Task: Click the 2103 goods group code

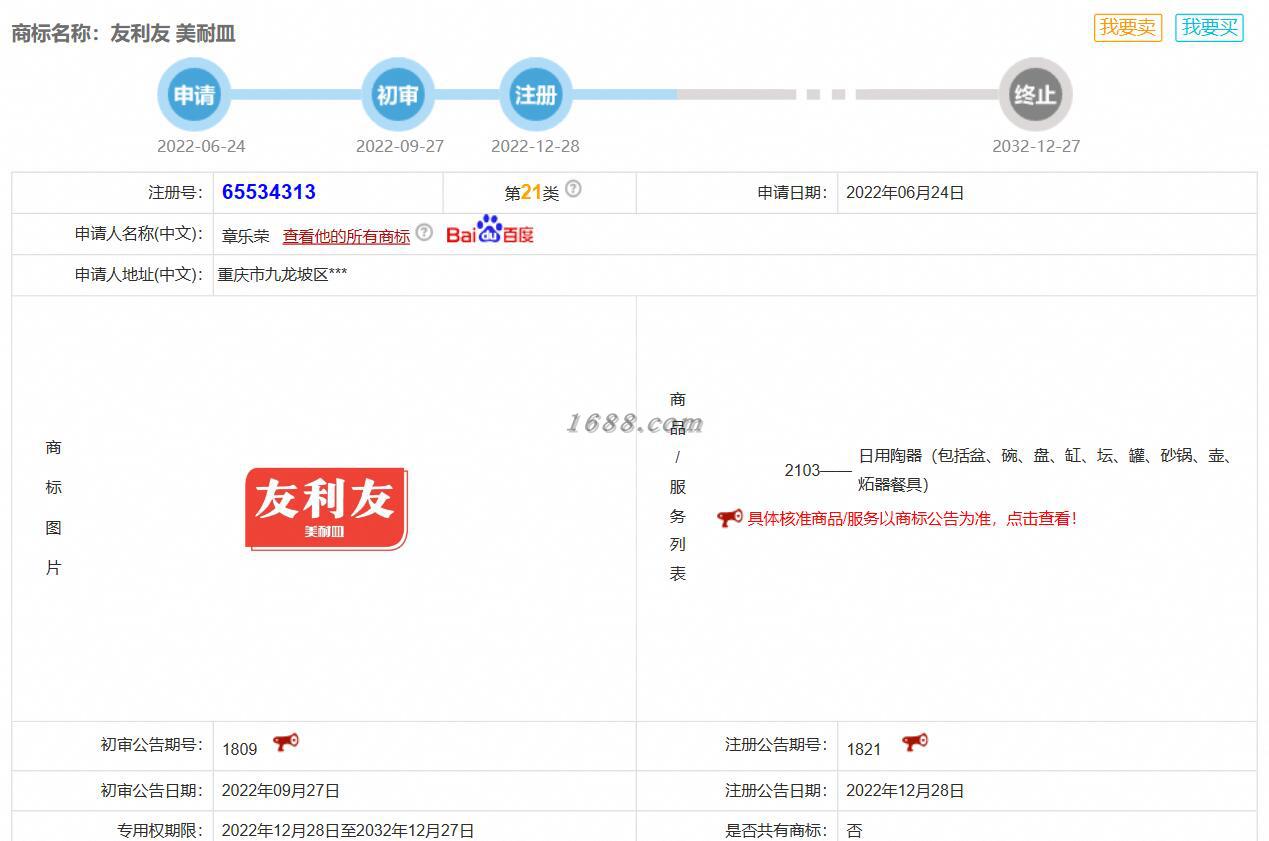Action: point(802,470)
